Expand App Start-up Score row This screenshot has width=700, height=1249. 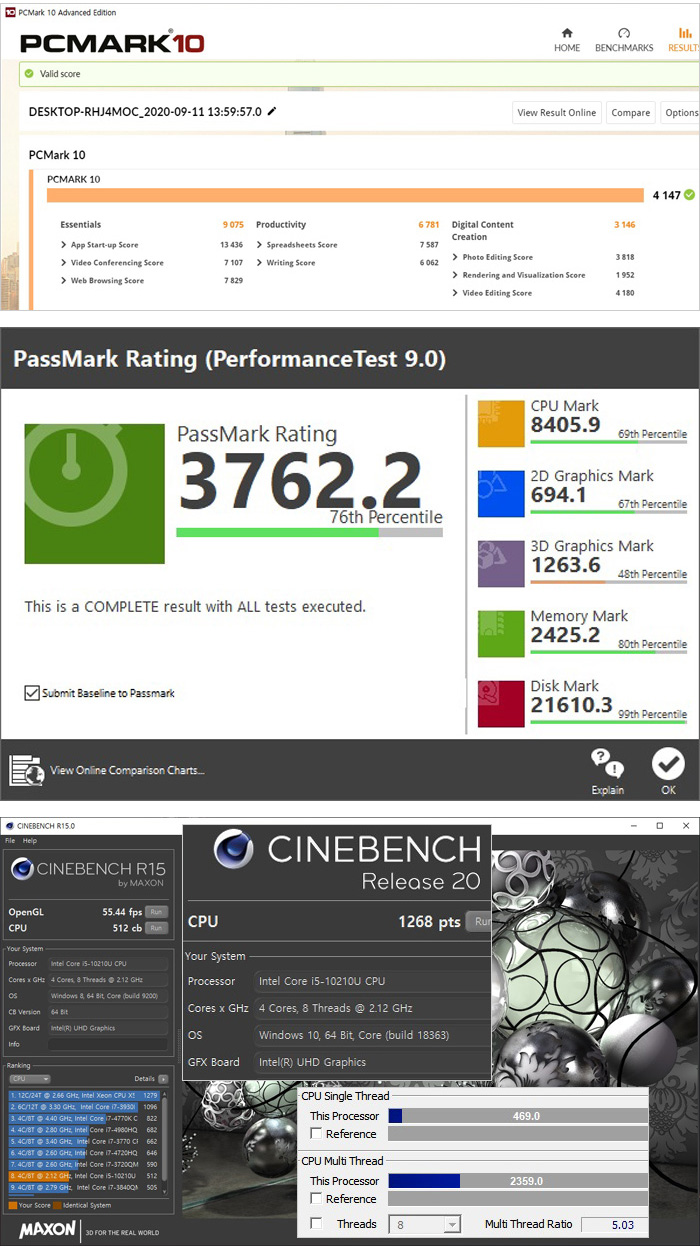point(64,245)
